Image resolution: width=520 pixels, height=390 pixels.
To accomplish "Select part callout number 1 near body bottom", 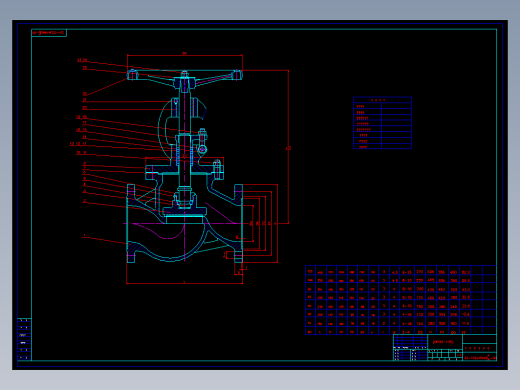I will click(x=84, y=236).
